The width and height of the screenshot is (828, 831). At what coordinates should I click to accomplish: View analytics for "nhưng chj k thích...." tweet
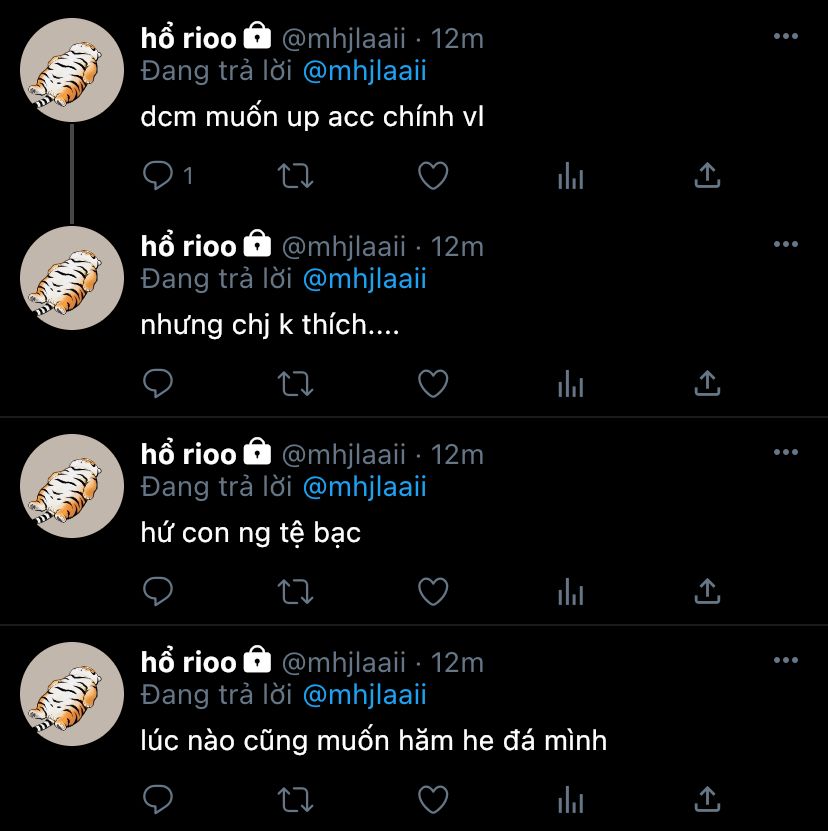click(x=570, y=384)
